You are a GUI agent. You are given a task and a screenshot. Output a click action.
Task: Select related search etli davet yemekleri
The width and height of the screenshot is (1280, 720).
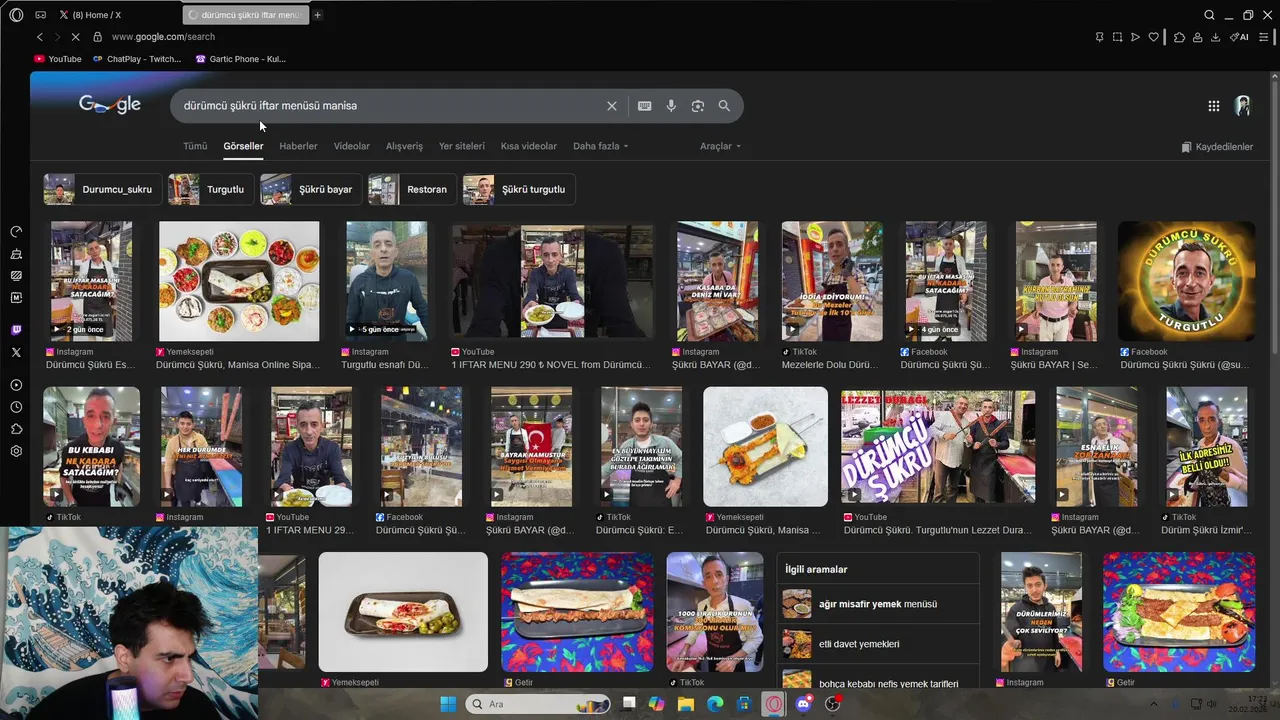click(878, 644)
